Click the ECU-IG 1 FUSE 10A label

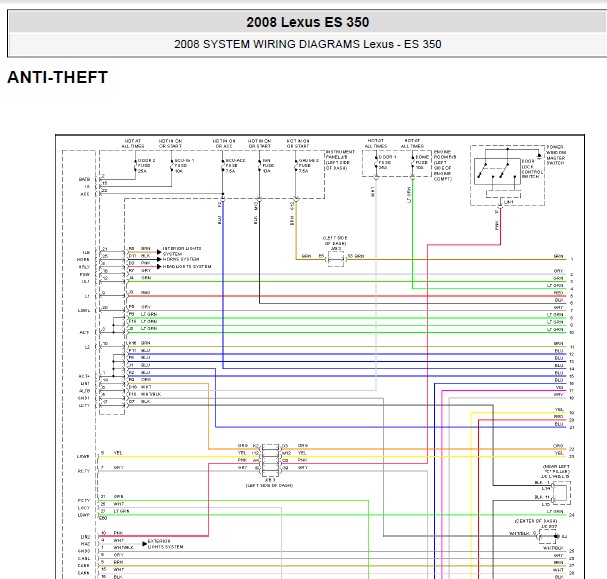coord(184,165)
